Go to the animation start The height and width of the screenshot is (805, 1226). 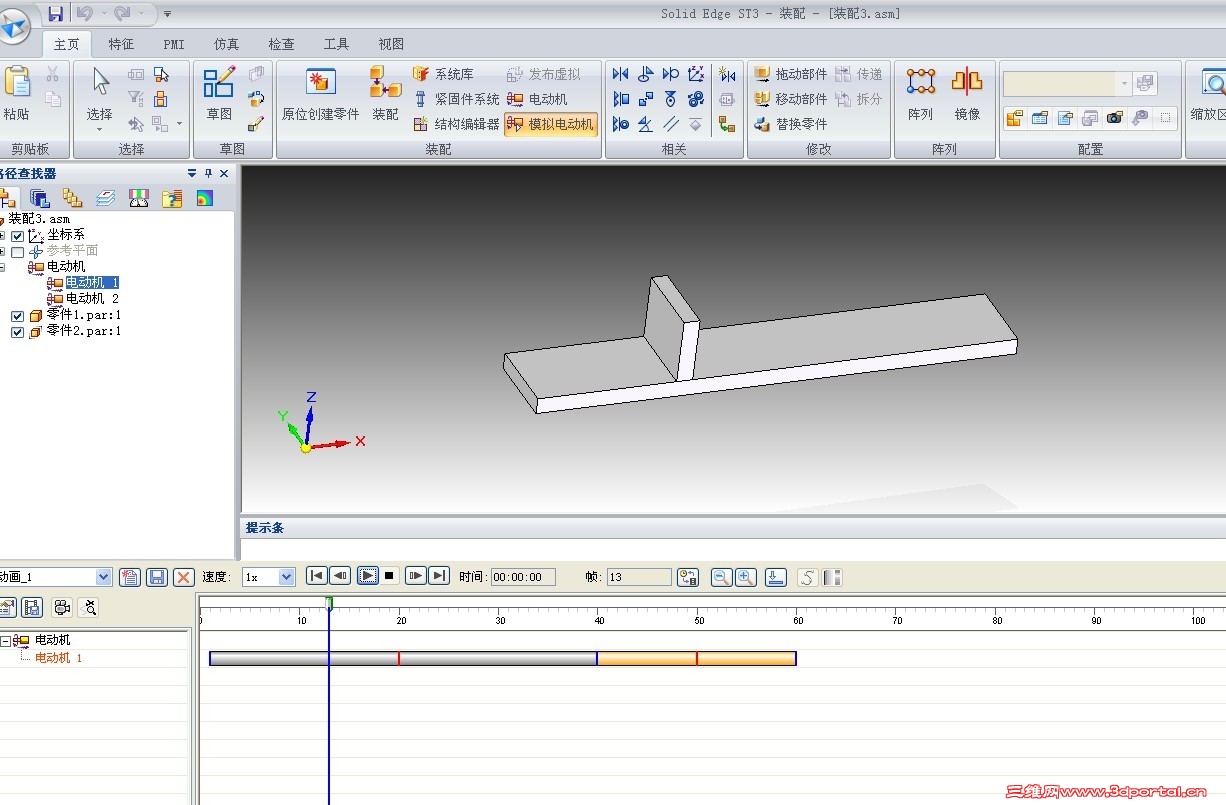point(316,576)
